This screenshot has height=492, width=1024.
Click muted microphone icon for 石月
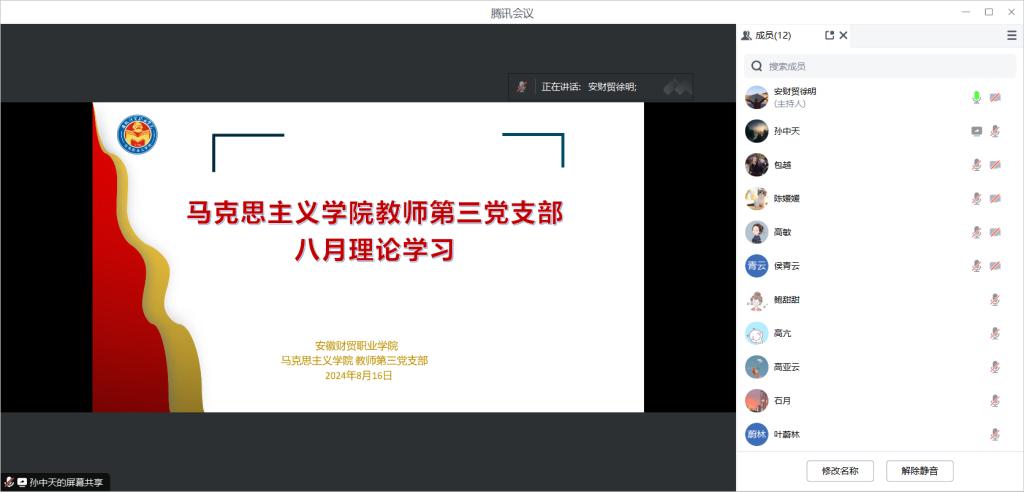[995, 401]
